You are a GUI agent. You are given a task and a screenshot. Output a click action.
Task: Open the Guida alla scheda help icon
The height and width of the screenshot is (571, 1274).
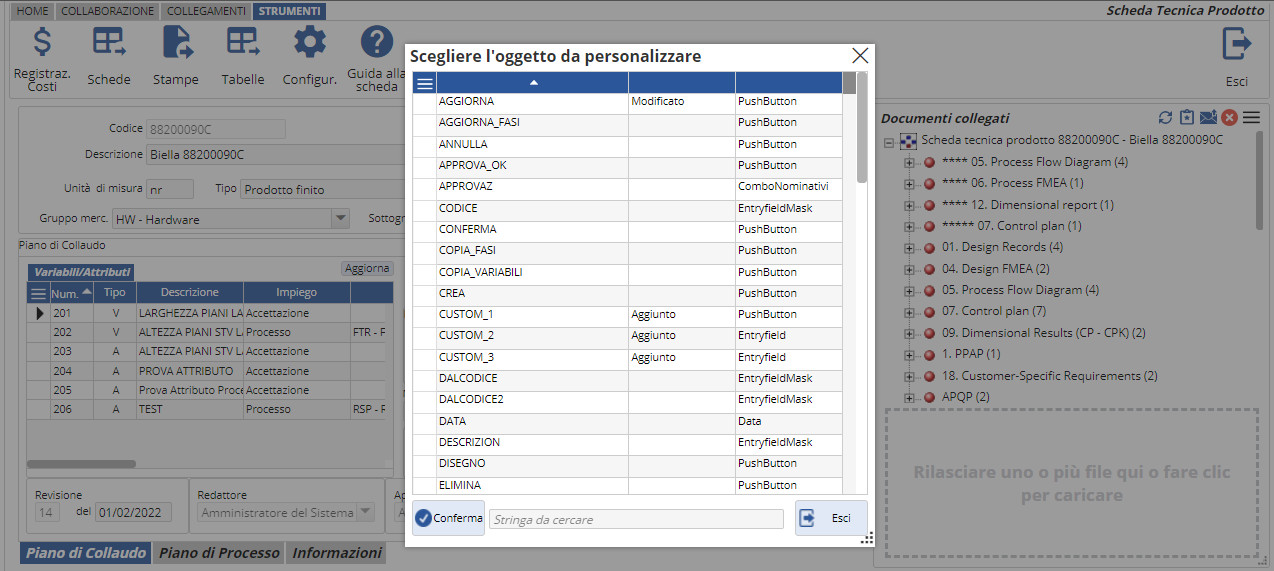(x=377, y=43)
